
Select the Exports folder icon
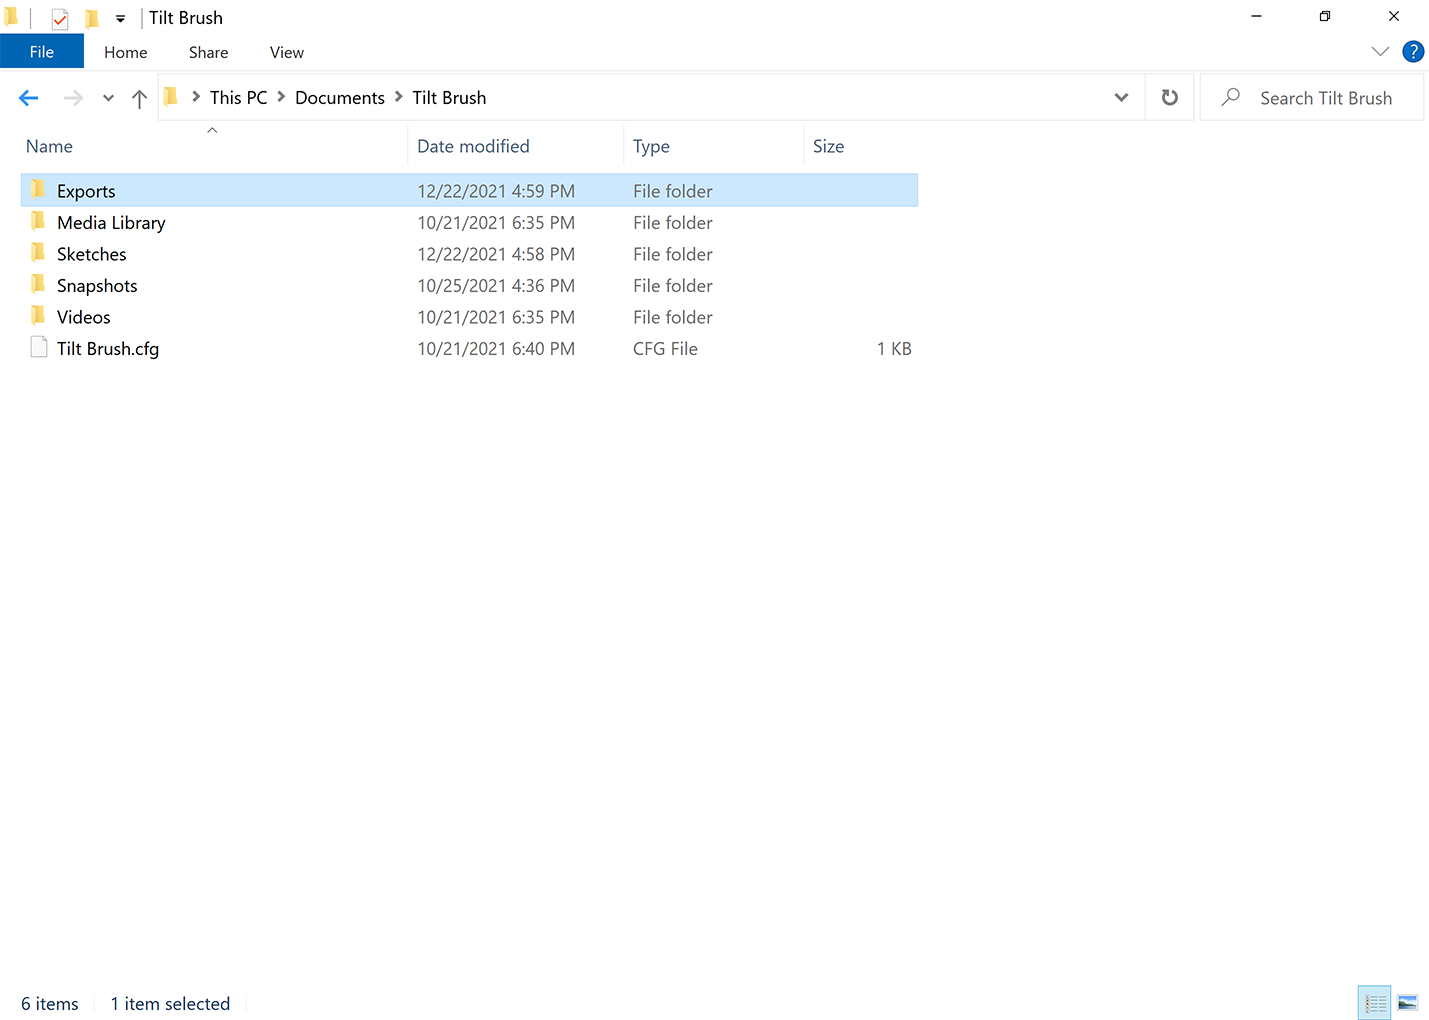[x=39, y=190]
